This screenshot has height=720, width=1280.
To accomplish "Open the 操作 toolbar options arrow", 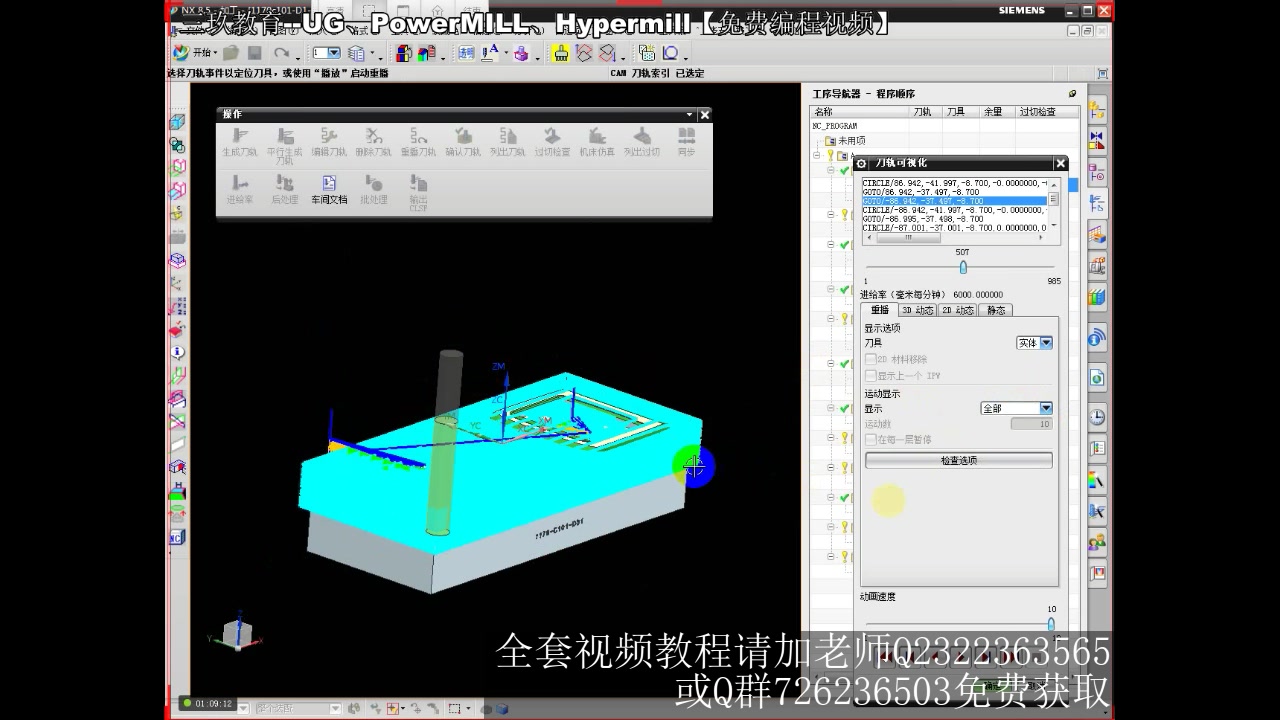I will [x=689, y=115].
